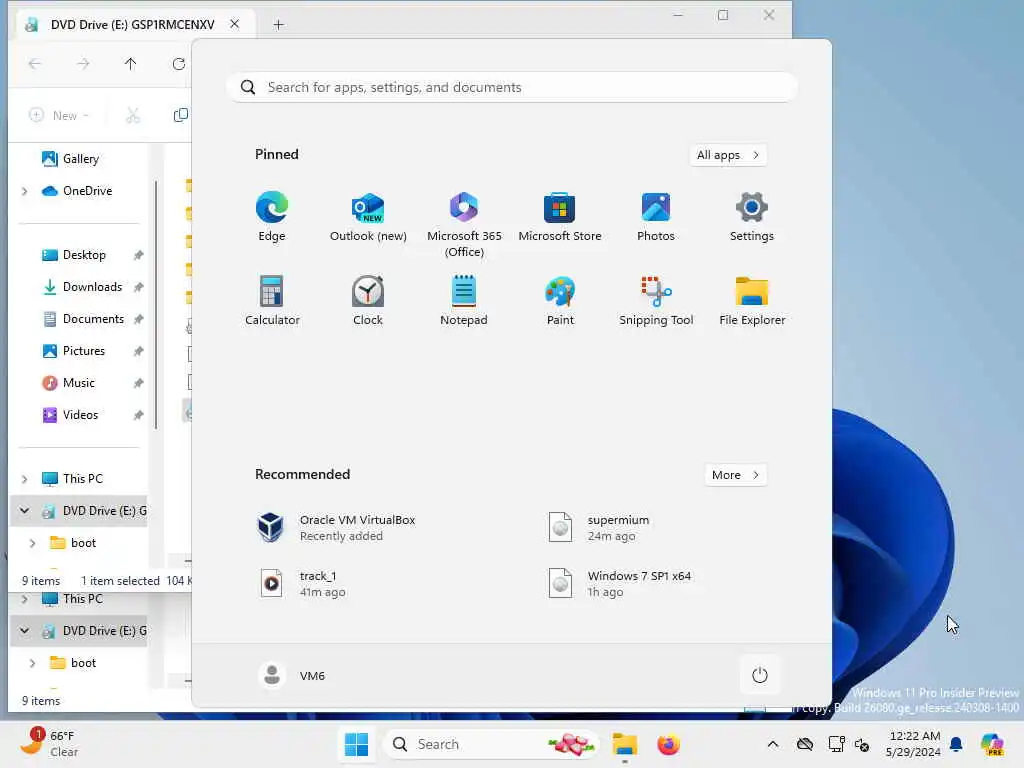Open Paint from pinned apps
This screenshot has width=1024, height=768.
coord(560,300)
